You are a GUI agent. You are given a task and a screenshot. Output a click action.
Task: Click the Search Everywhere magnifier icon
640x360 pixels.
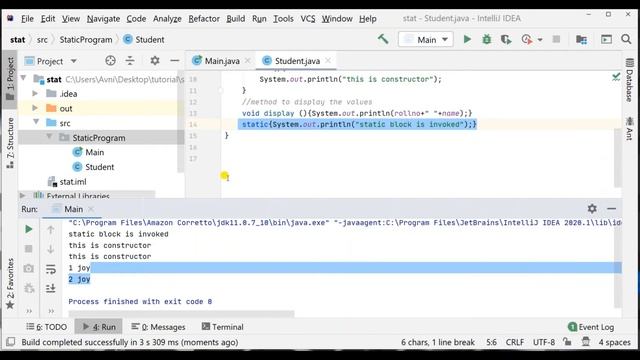626,39
